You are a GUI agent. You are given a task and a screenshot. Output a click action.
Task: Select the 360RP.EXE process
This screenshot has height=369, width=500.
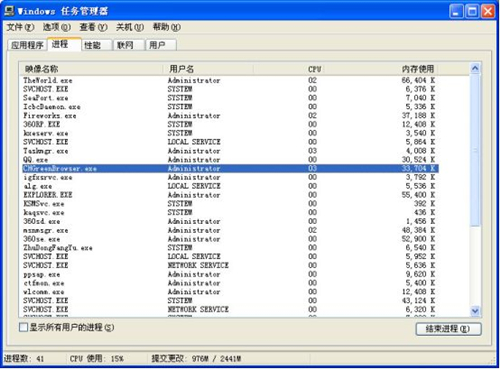tap(229, 124)
